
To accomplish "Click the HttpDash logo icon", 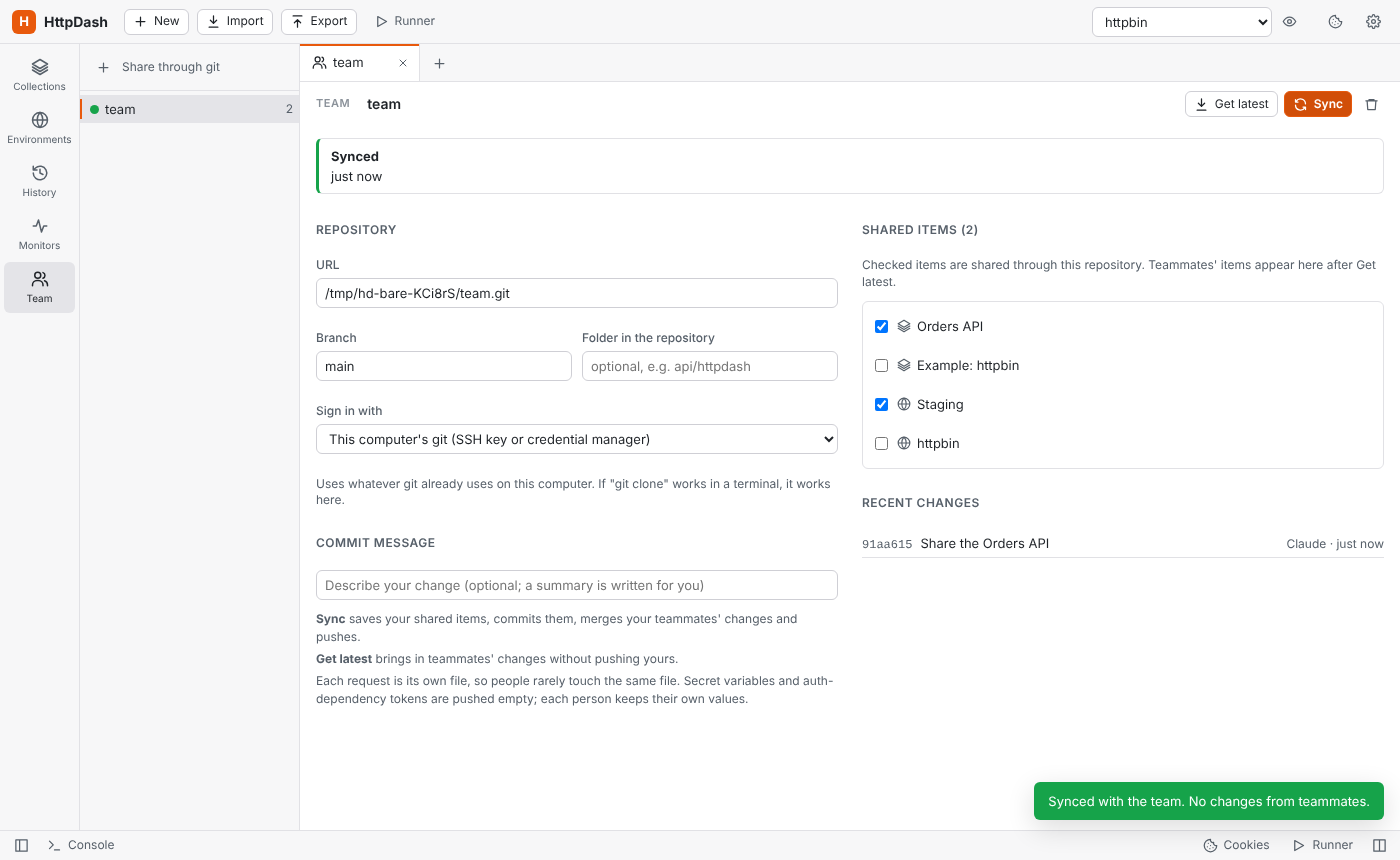I will click(x=24, y=21).
